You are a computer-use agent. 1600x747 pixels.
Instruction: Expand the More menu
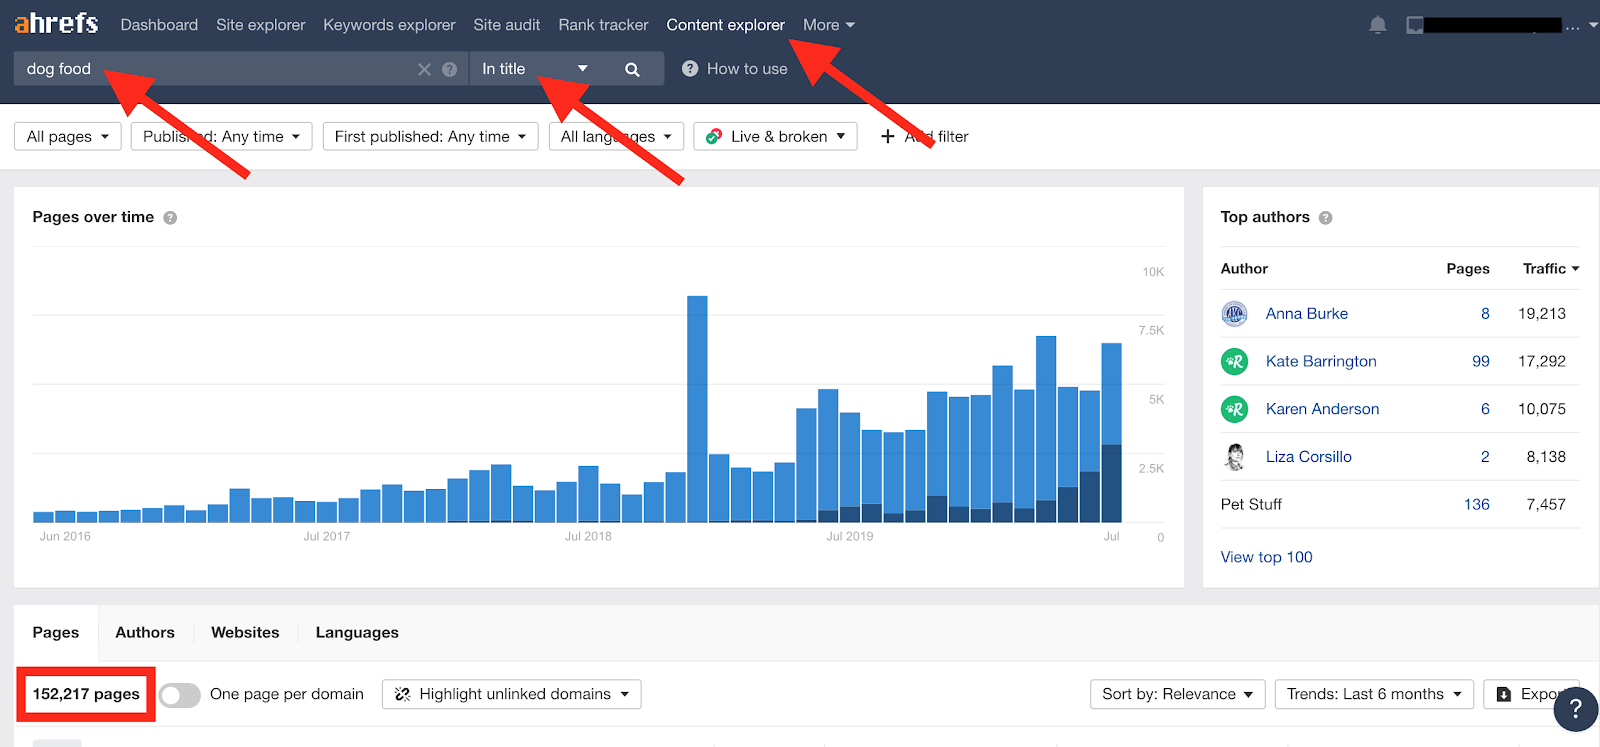828,25
